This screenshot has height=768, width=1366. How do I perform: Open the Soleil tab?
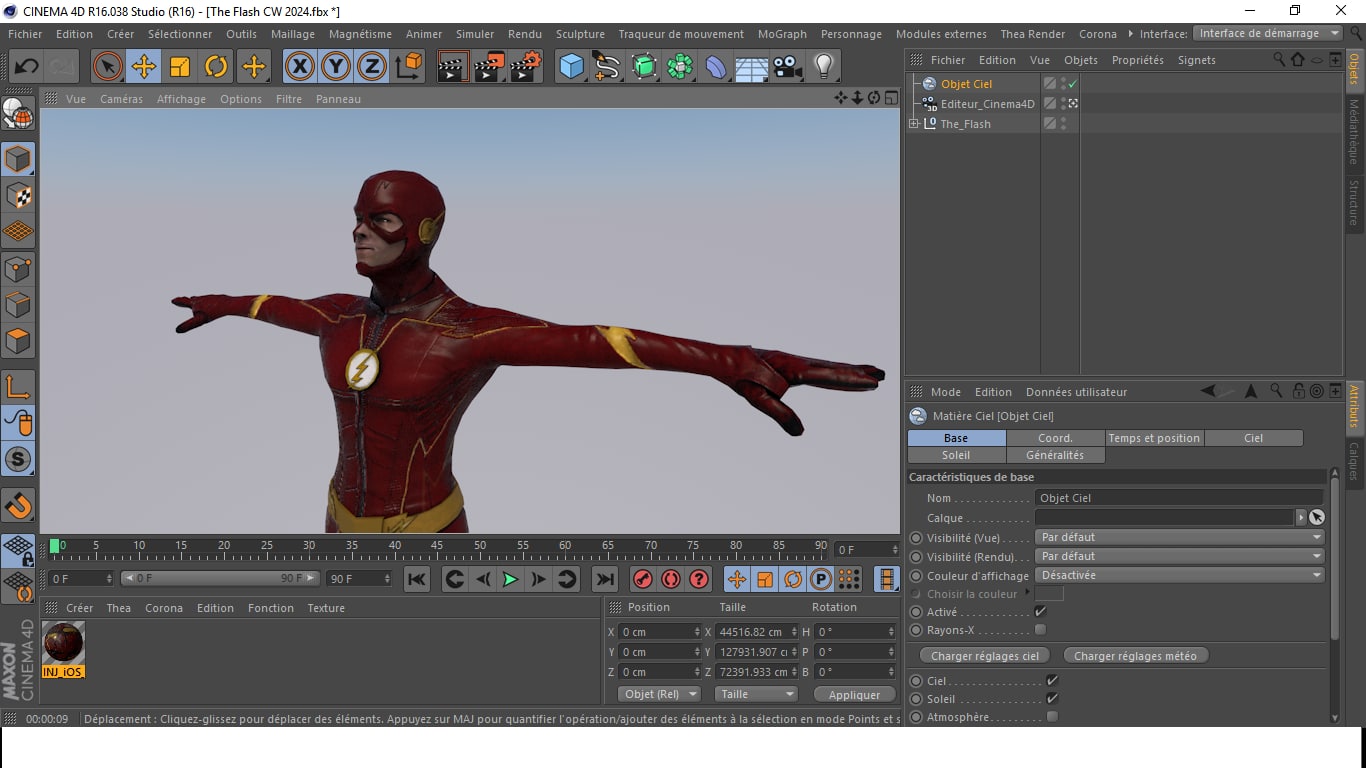(956, 455)
